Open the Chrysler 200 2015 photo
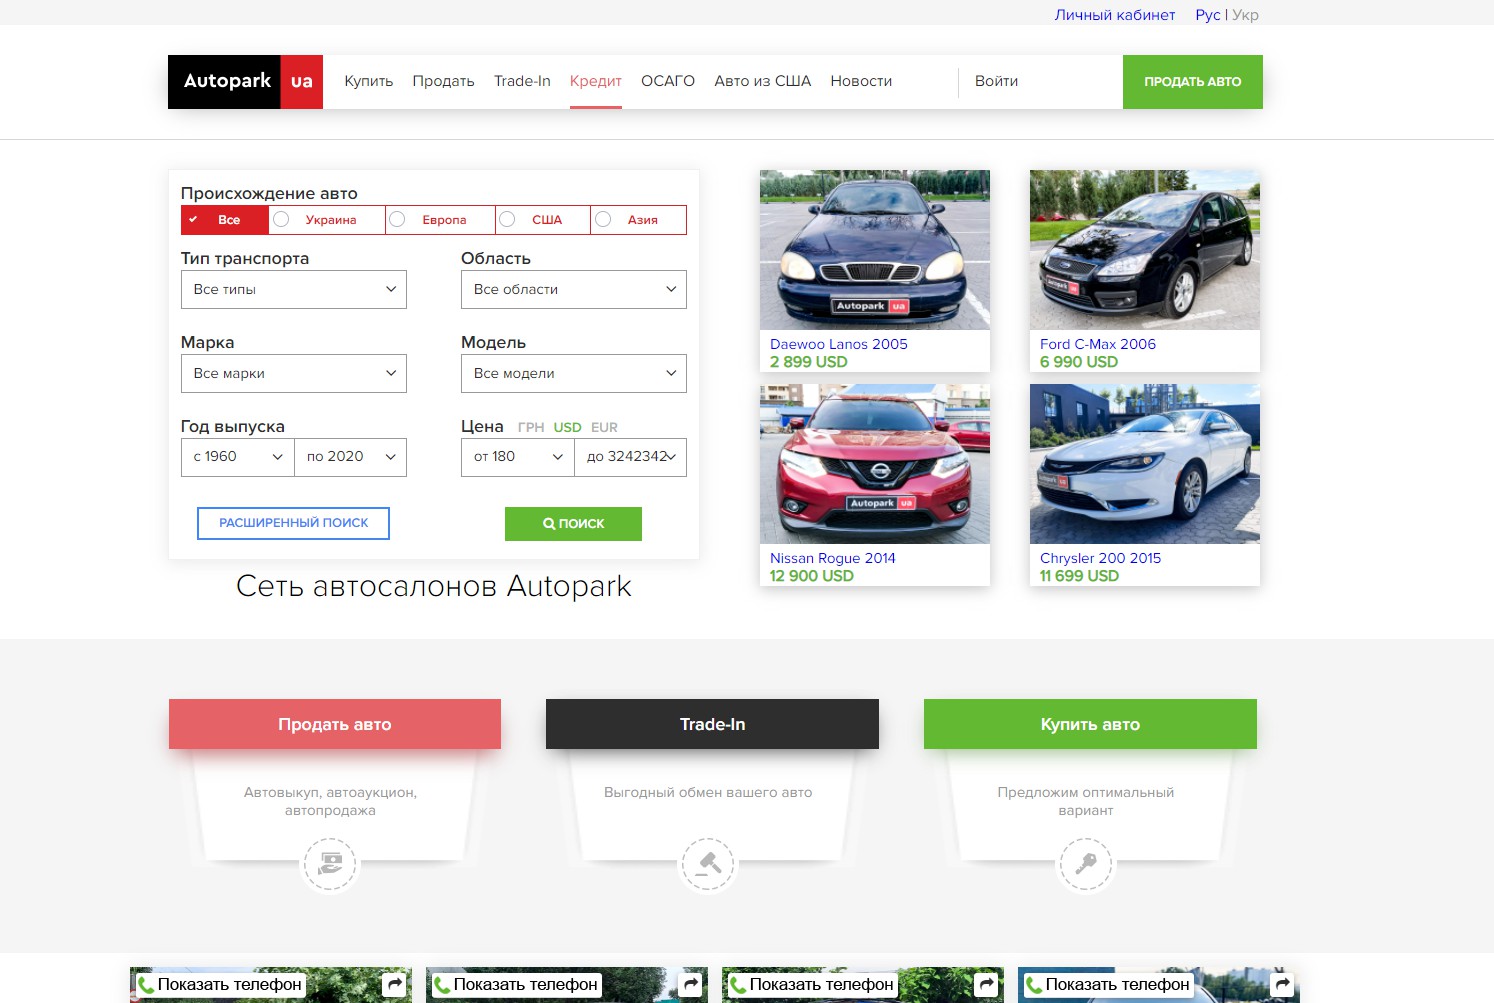 pos(1145,464)
